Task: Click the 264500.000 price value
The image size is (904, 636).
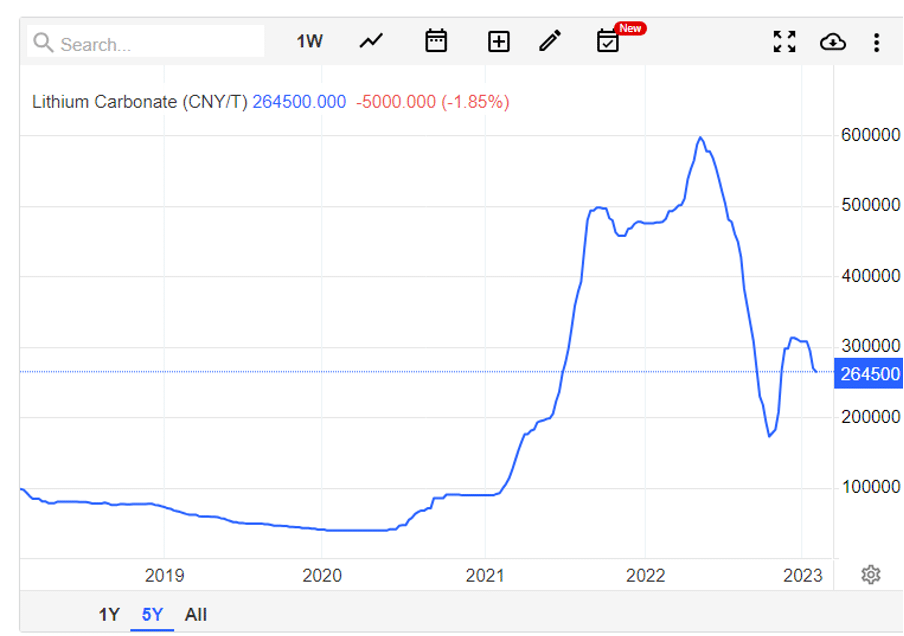Action: point(299,102)
